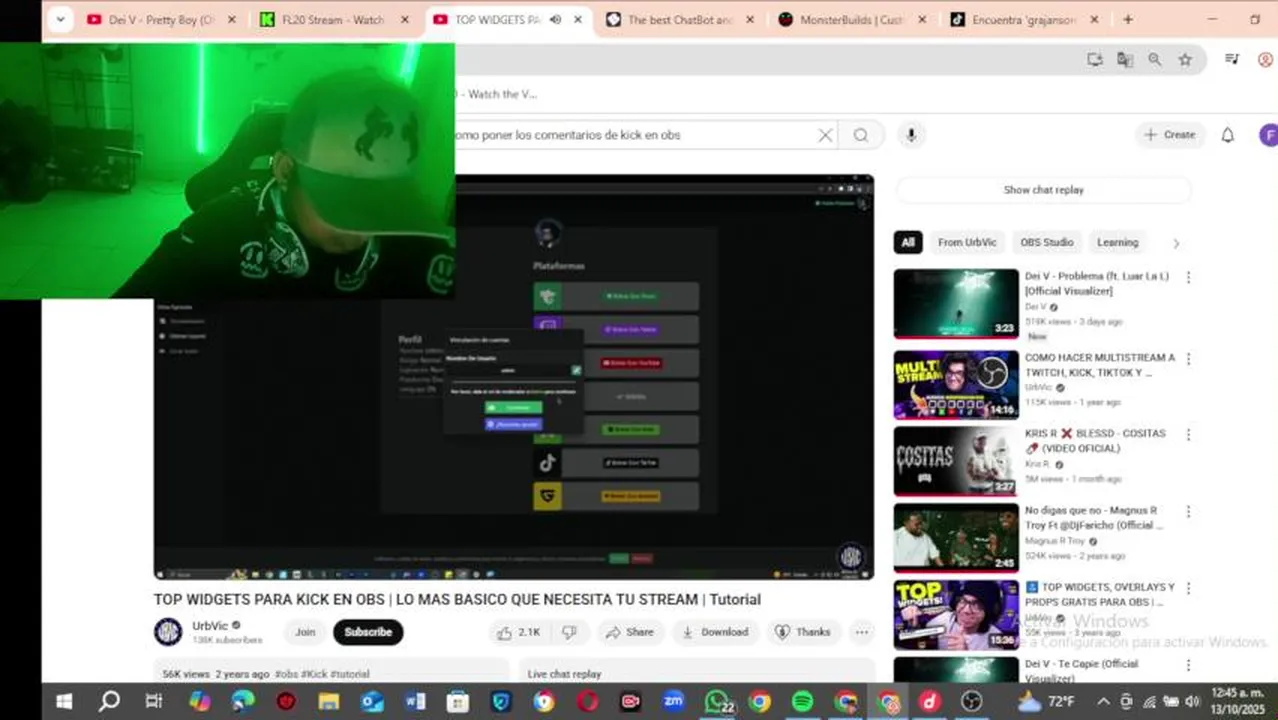Viewport: 1278px width, 720px height.
Task: Subscribe to the UrbVic channel
Action: pos(368,632)
